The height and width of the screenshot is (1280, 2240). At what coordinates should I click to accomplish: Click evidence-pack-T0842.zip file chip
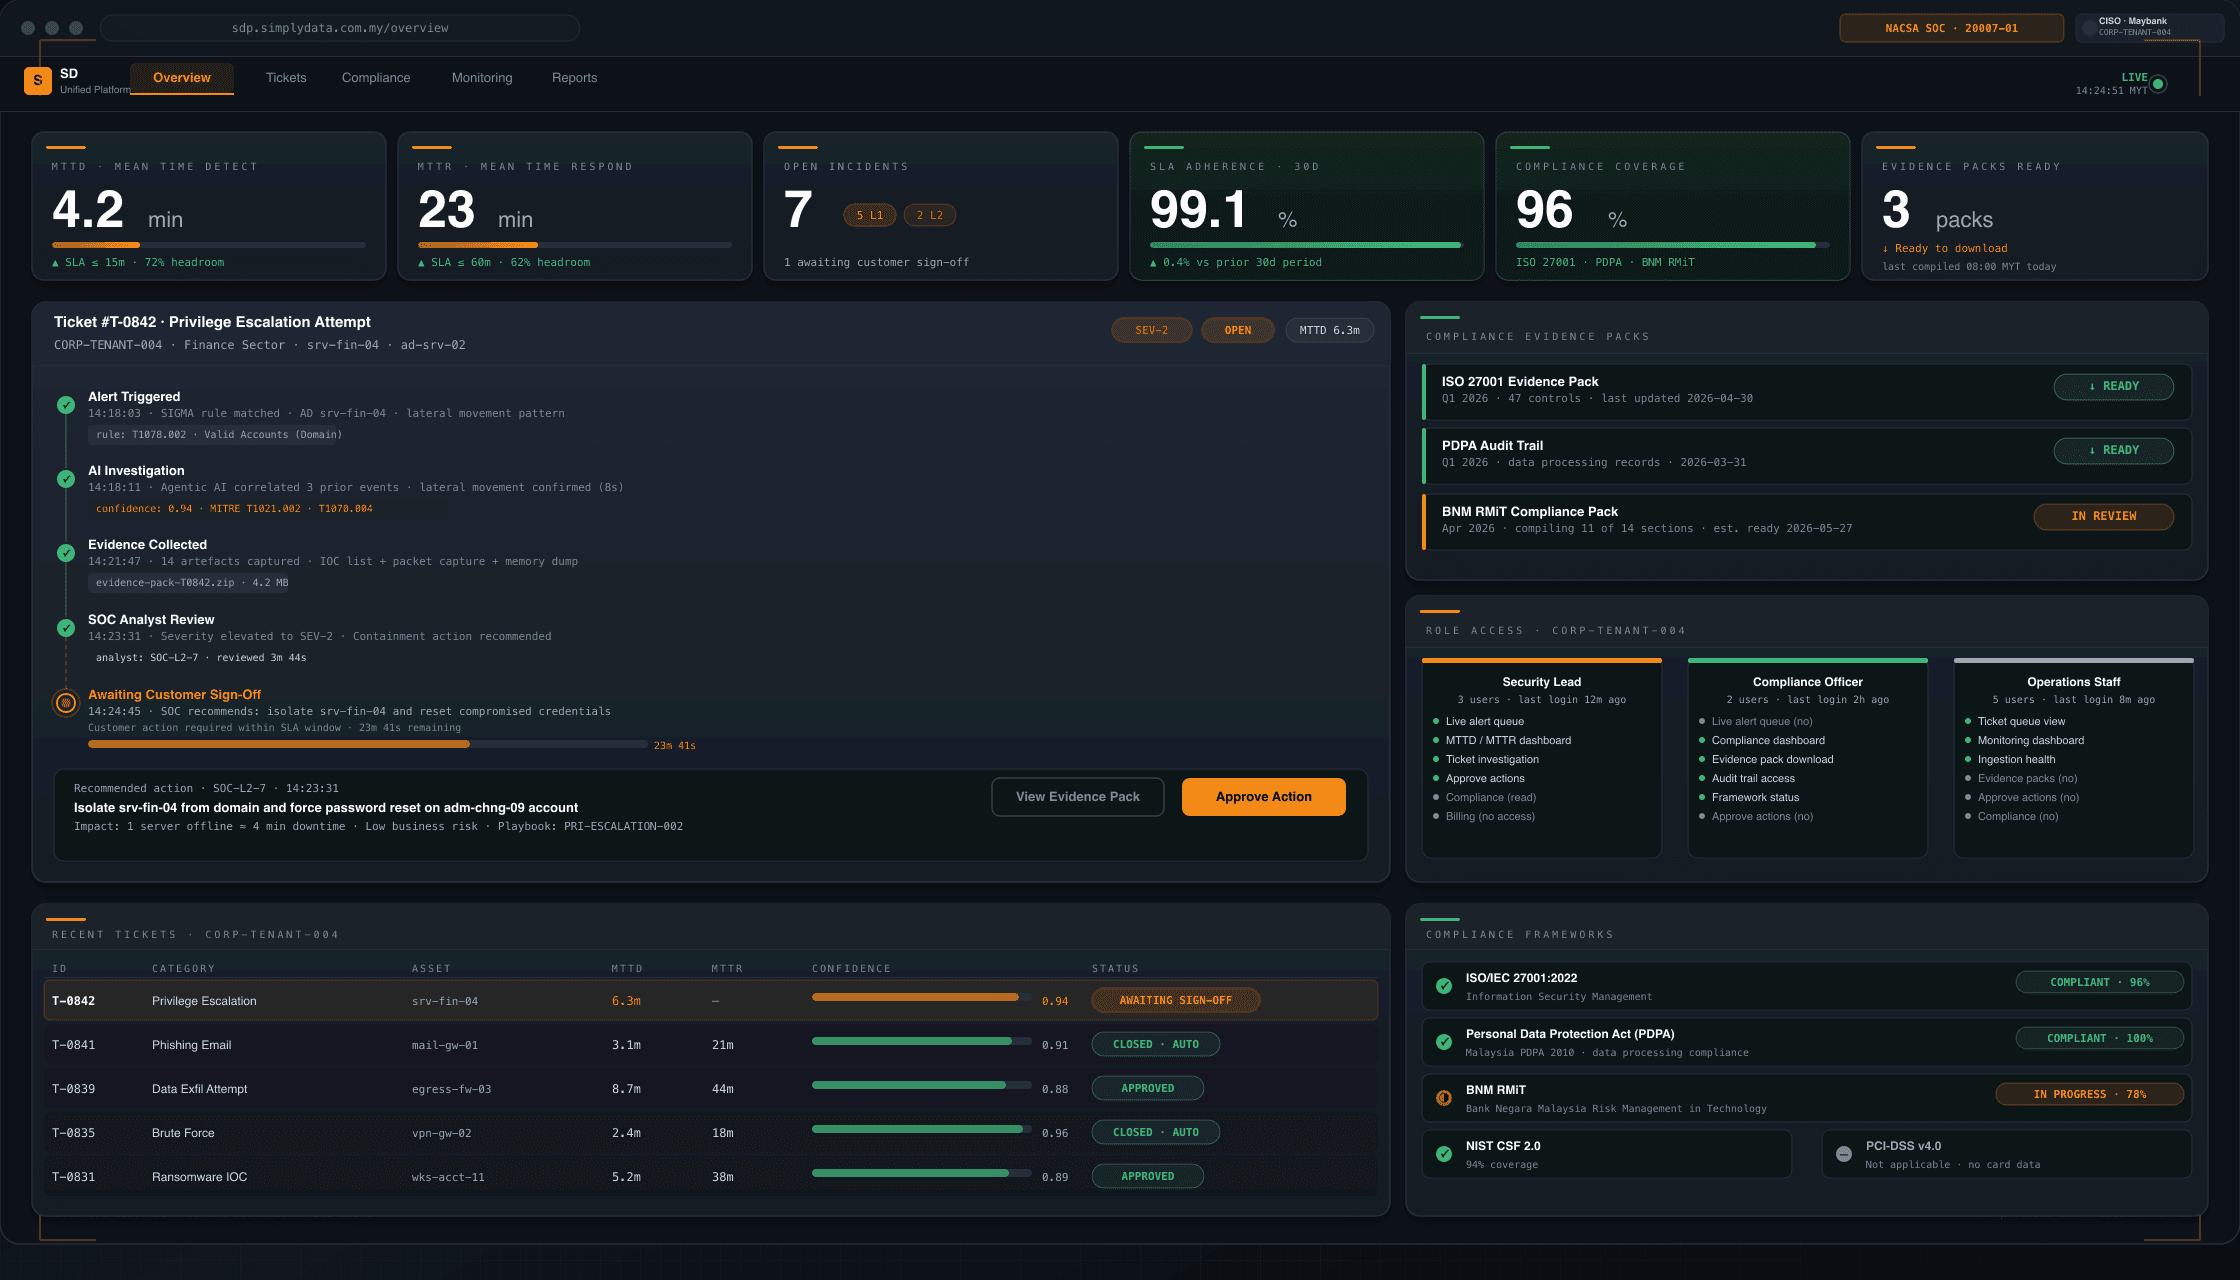(x=190, y=582)
